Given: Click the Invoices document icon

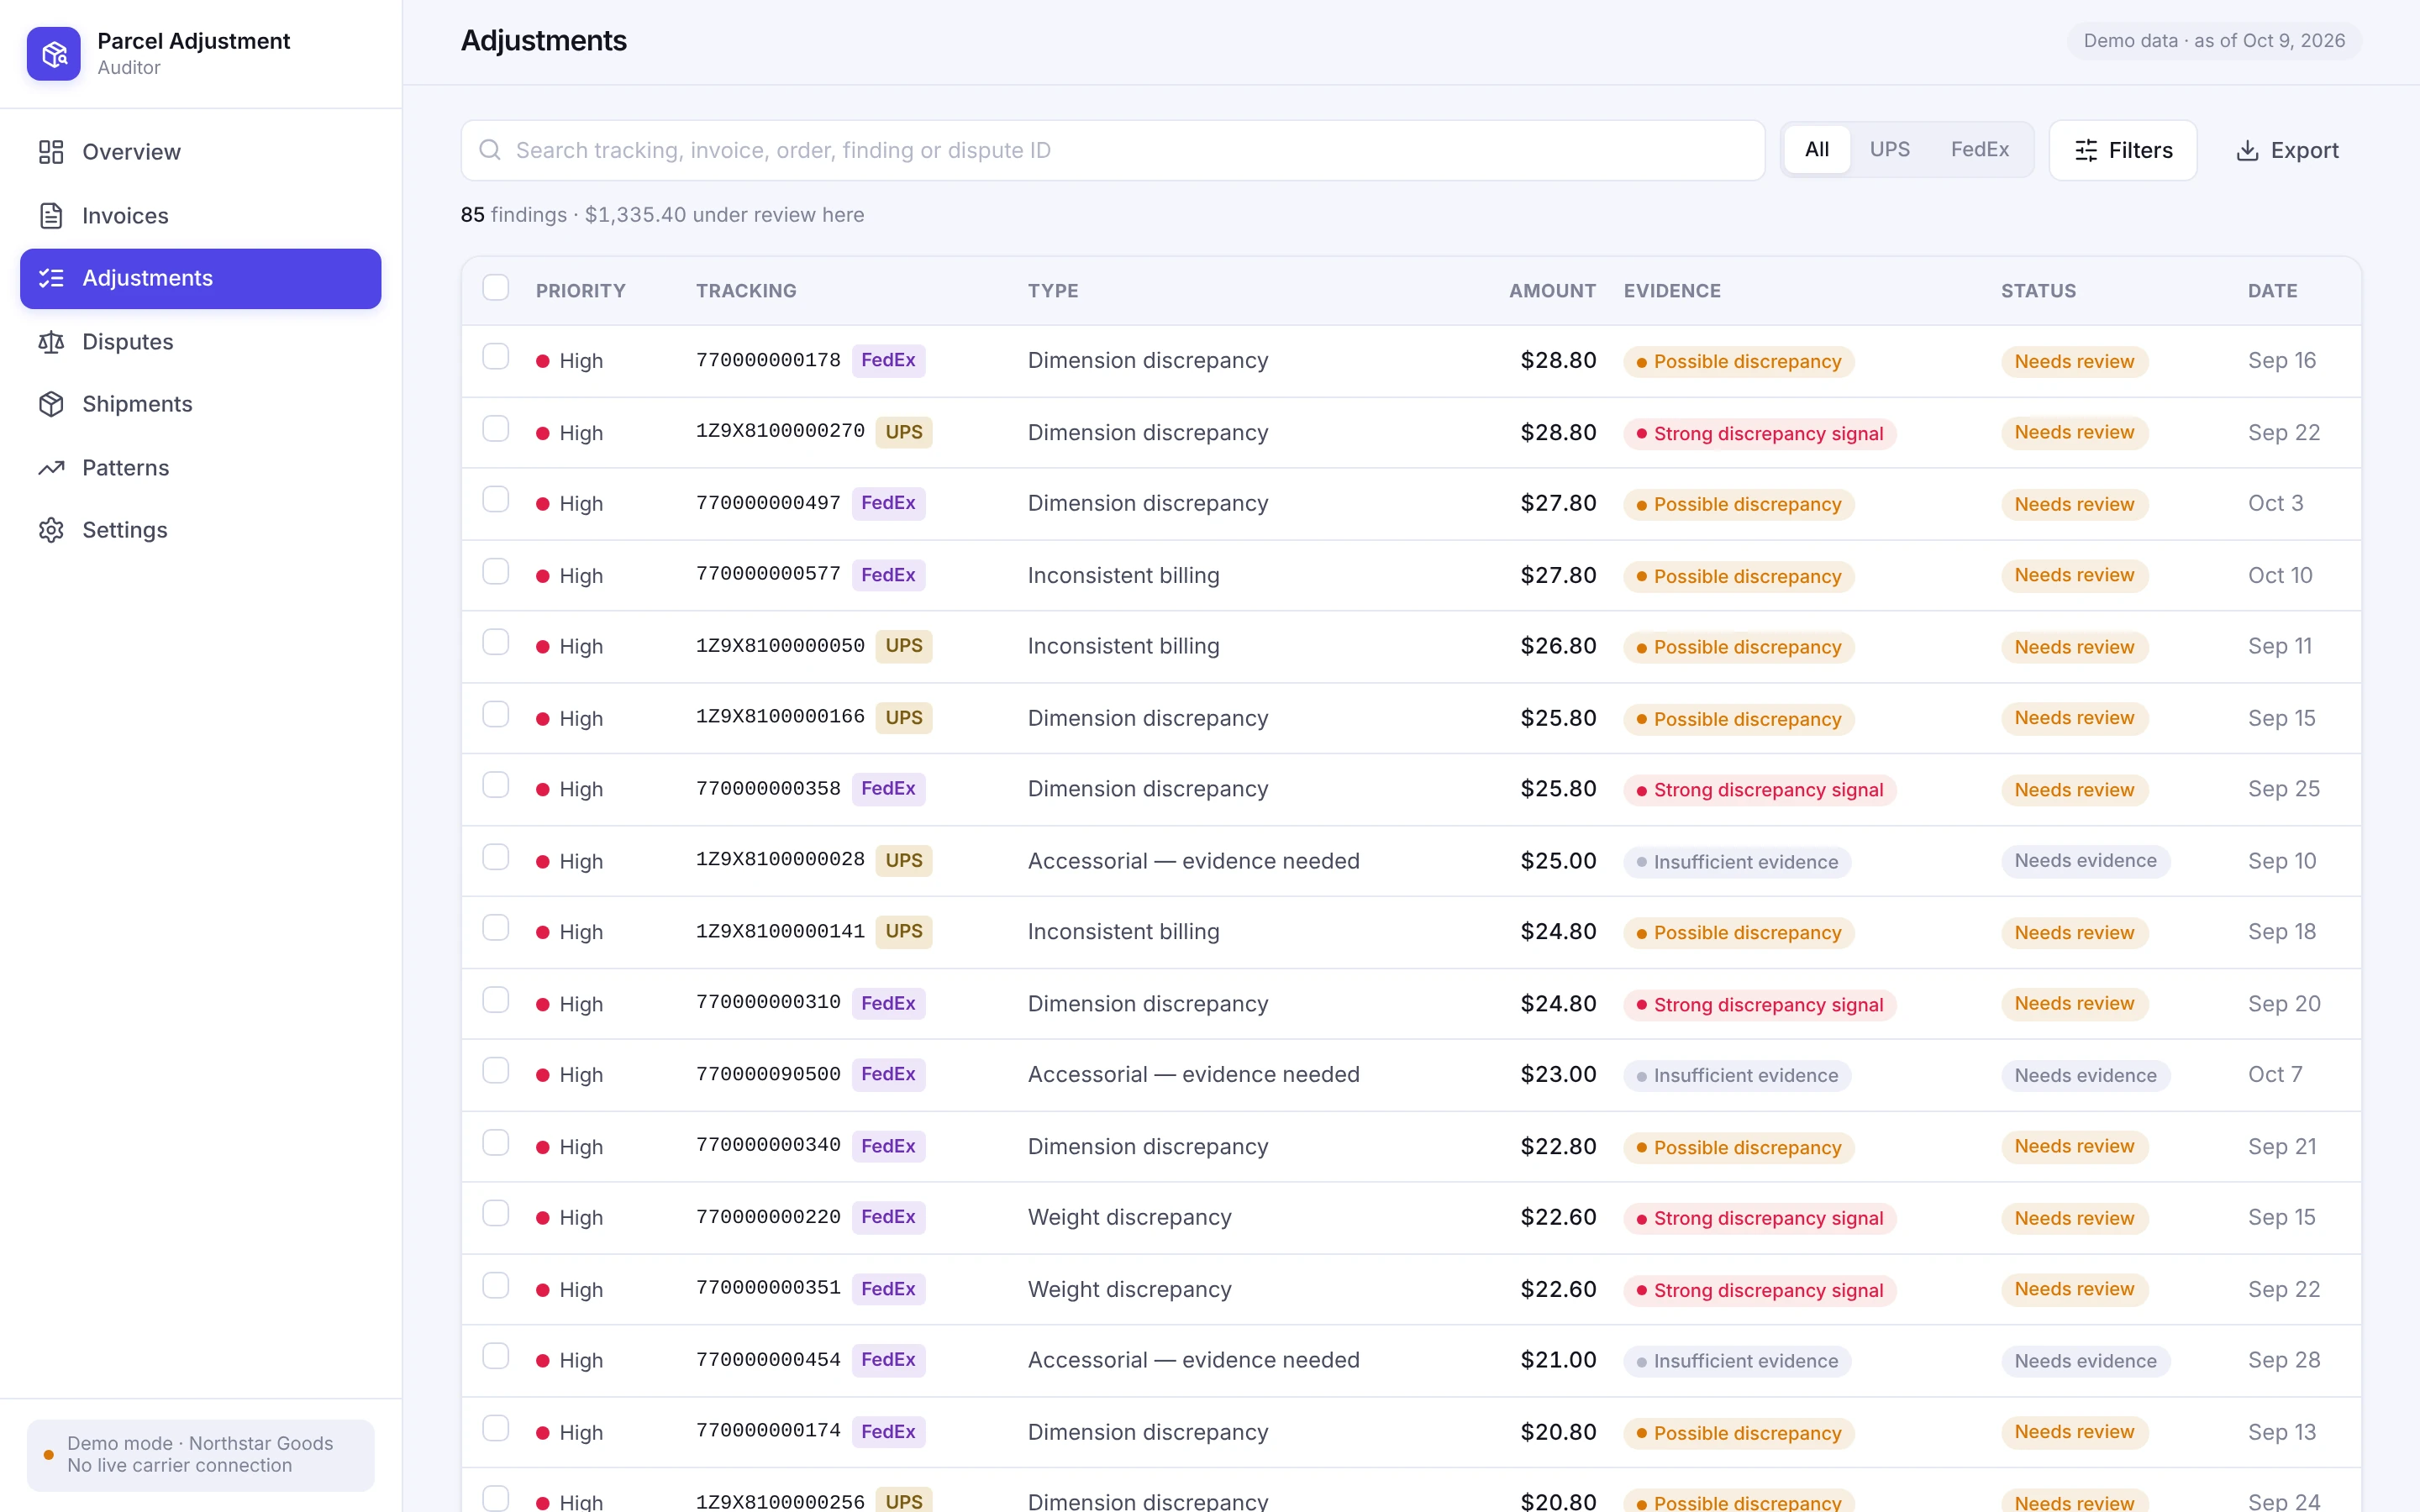Looking at the screenshot, I should click(x=51, y=216).
